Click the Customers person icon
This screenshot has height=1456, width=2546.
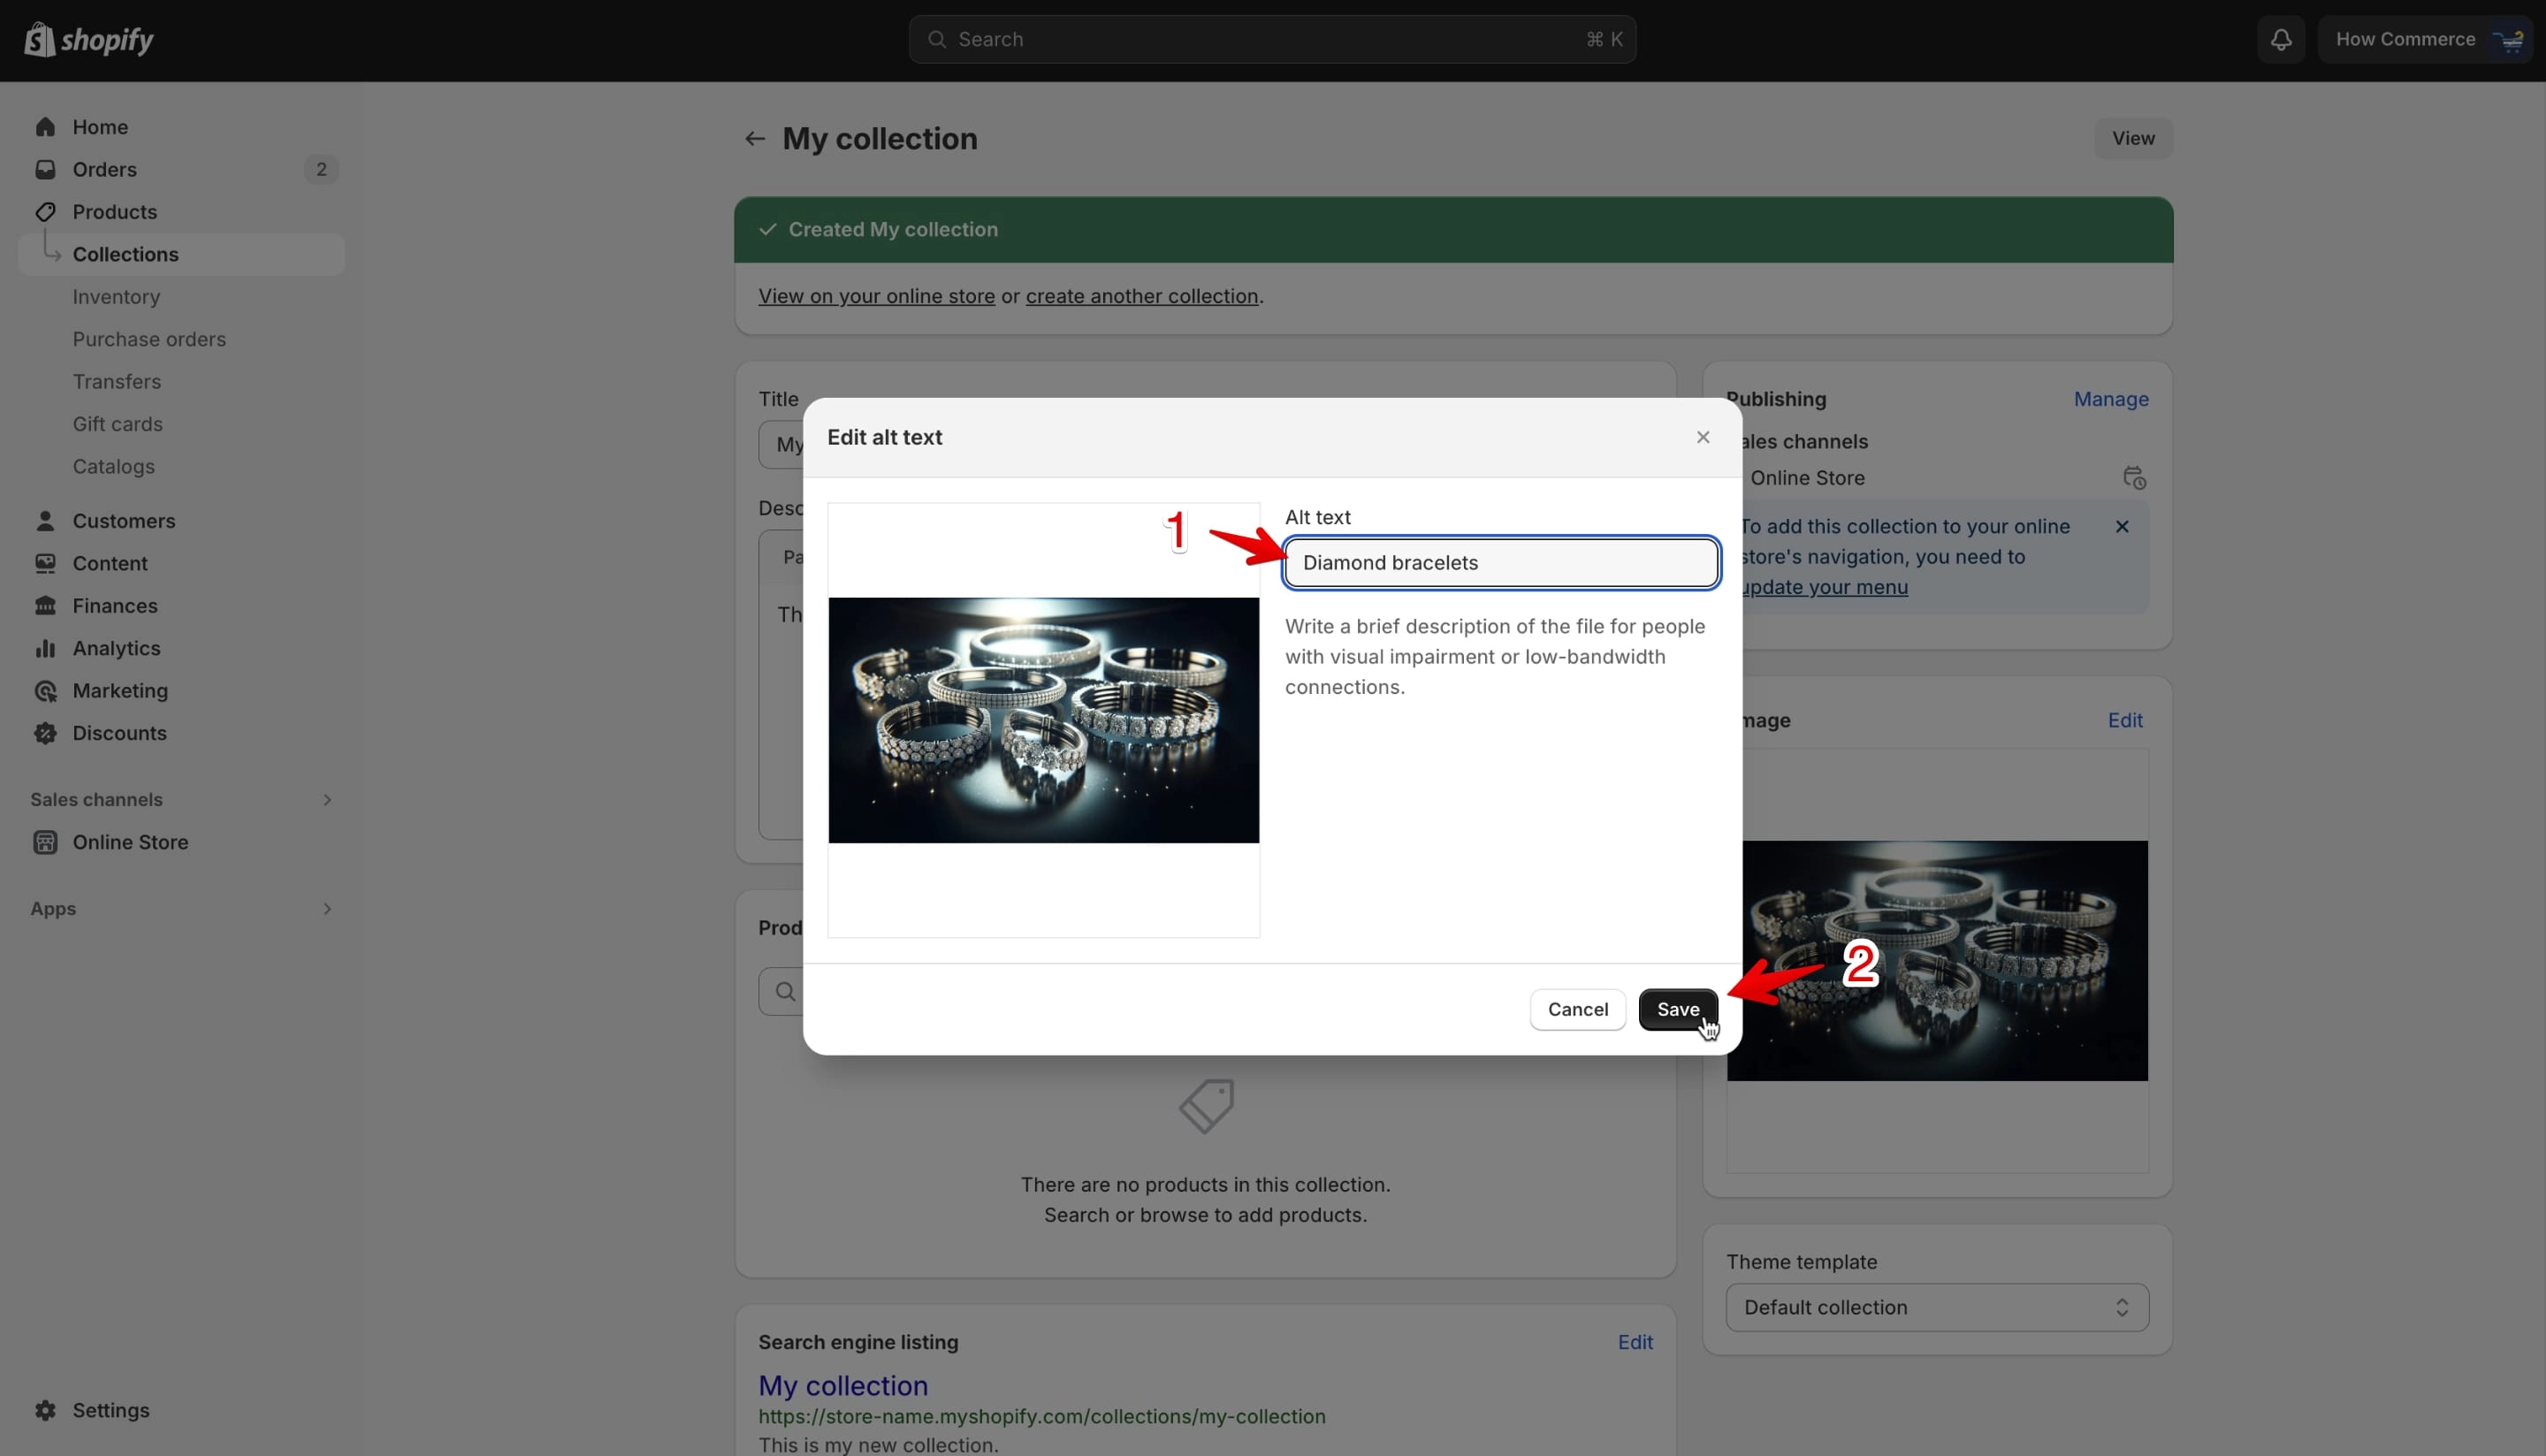(45, 521)
